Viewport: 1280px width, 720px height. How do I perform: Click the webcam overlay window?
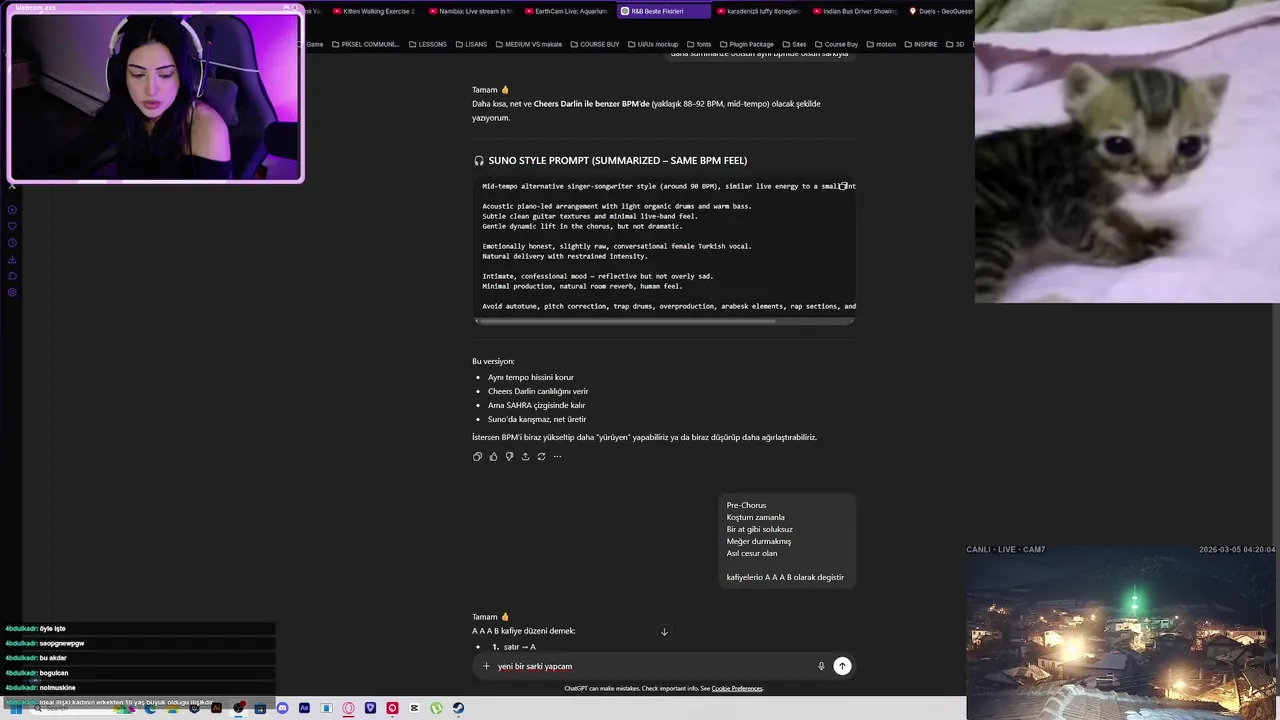[x=155, y=93]
